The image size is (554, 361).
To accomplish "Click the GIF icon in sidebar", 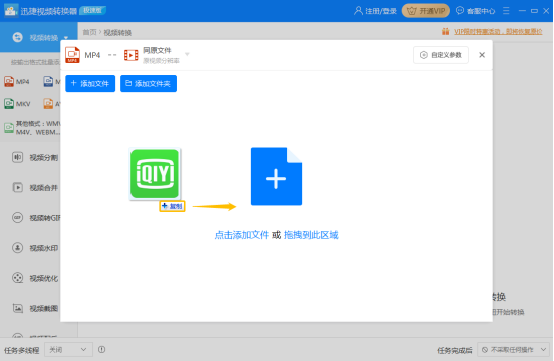I will [x=18, y=218].
